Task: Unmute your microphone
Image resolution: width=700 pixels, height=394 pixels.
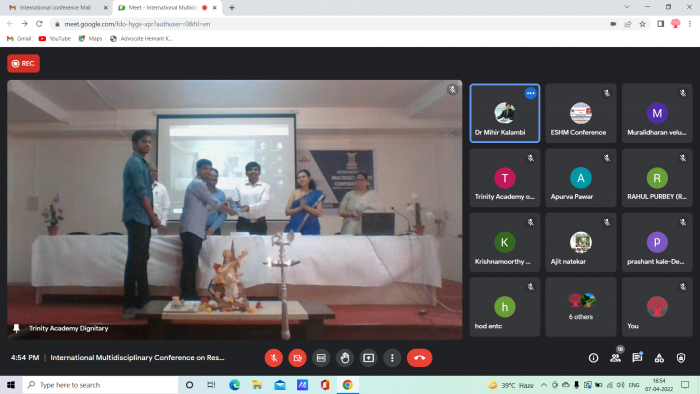Action: tap(274, 358)
